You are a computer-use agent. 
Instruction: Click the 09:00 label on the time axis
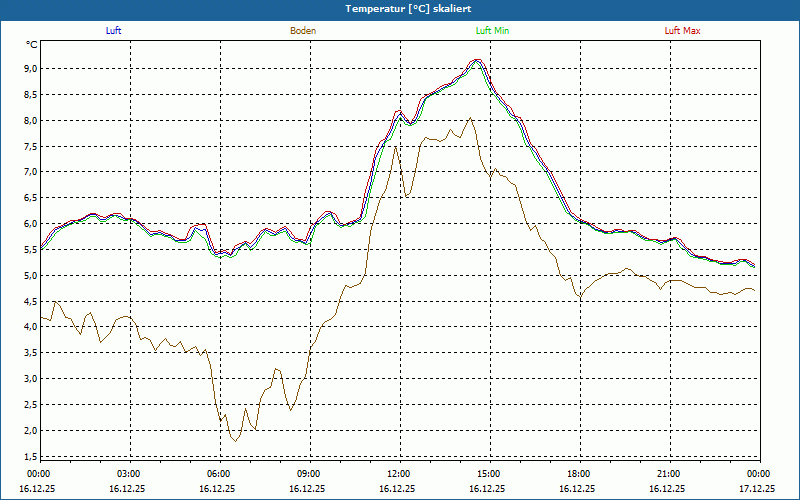click(309, 474)
